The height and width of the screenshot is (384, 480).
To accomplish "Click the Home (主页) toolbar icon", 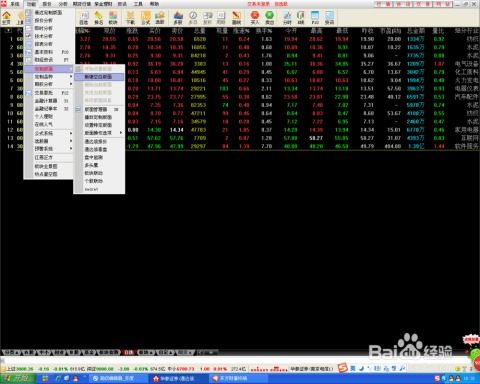I will click(7, 17).
